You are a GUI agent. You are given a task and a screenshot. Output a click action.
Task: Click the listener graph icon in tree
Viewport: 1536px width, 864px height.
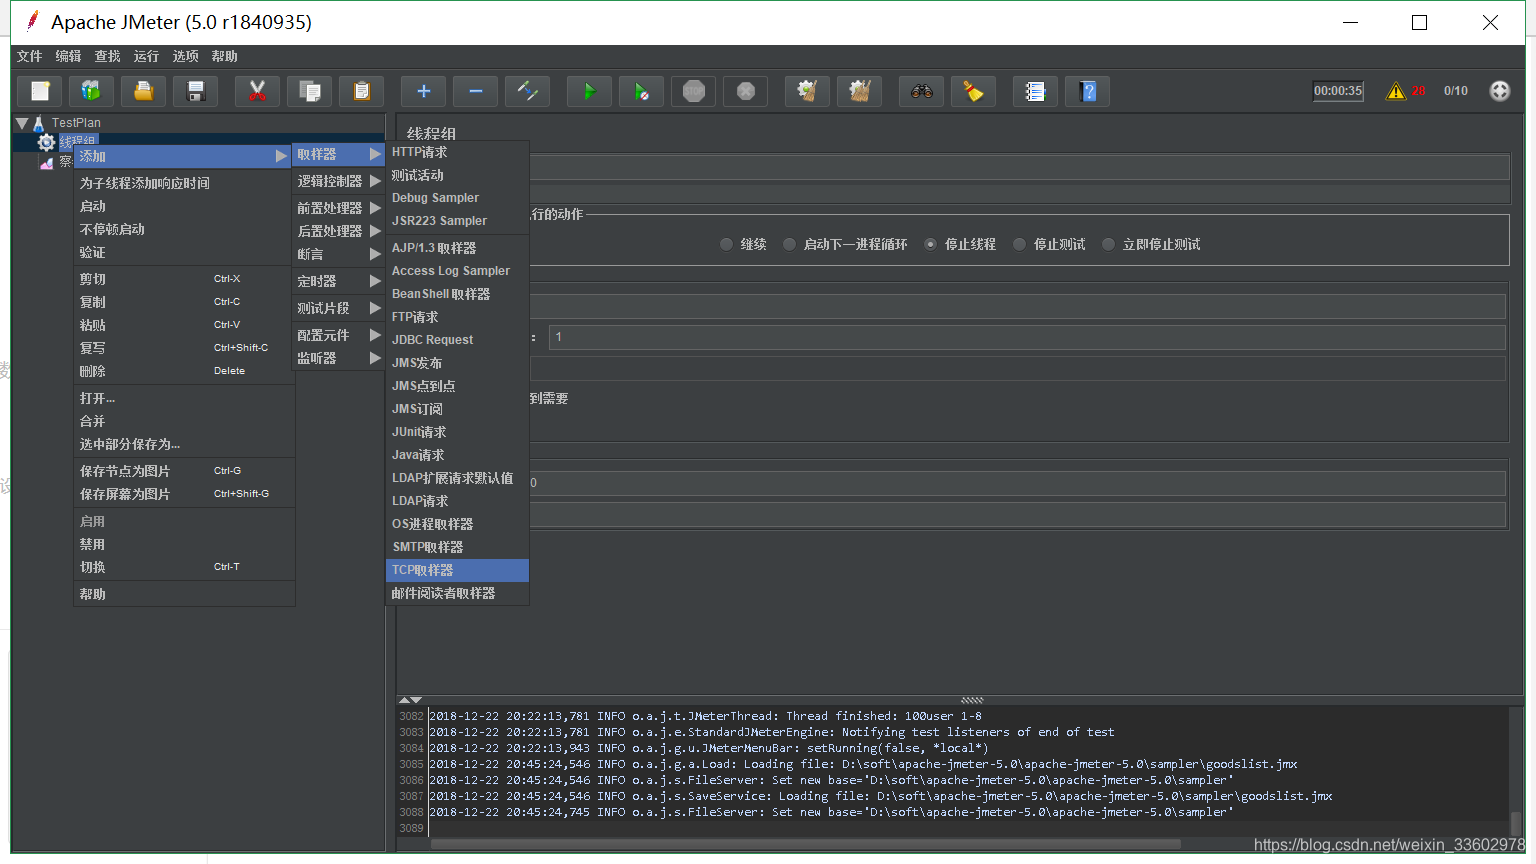click(x=46, y=163)
